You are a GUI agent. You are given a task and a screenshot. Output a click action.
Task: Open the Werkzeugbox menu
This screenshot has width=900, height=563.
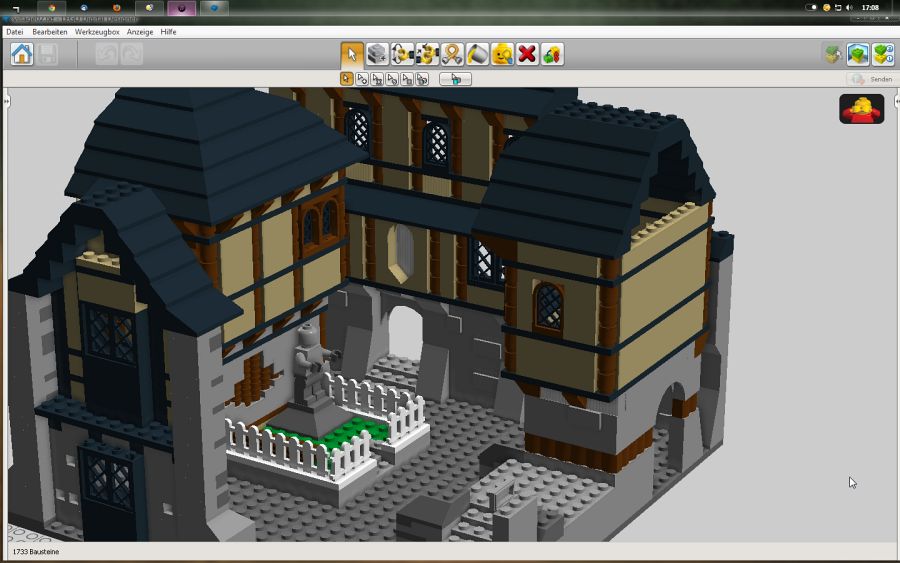(97, 32)
